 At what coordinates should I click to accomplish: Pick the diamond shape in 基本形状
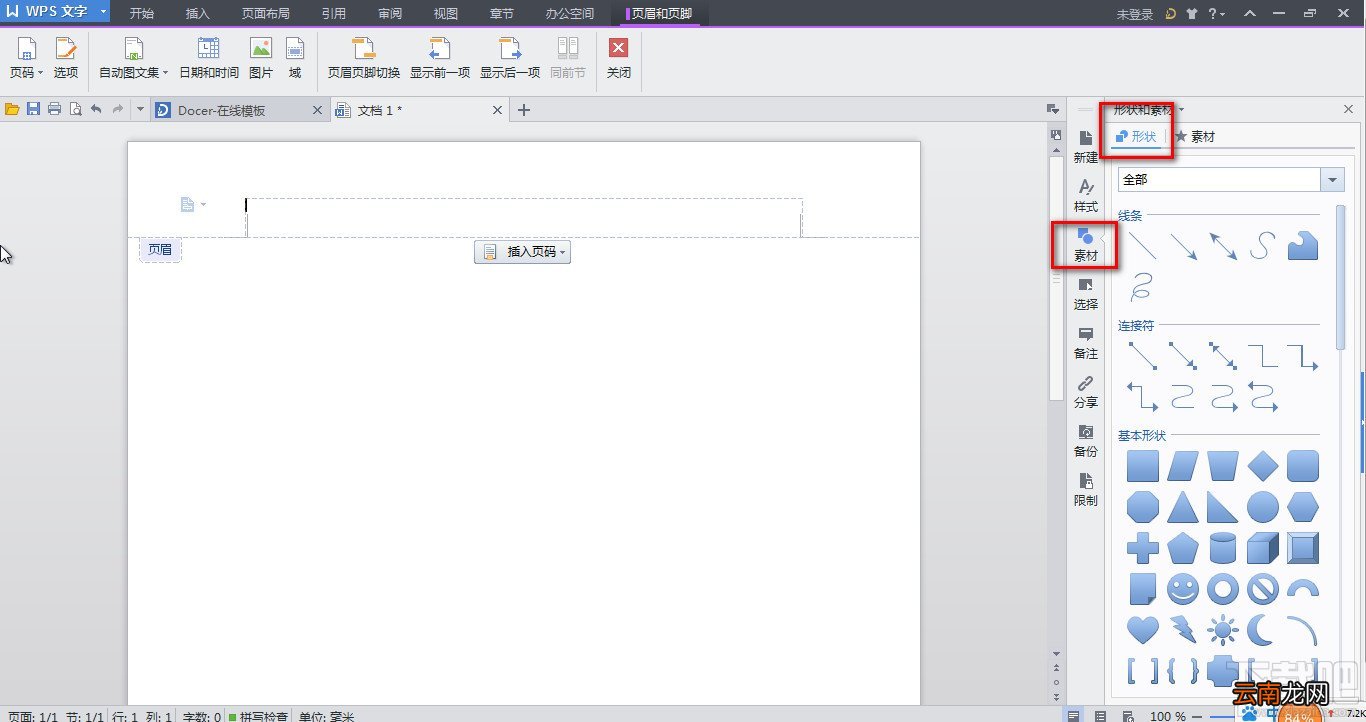point(1263,466)
